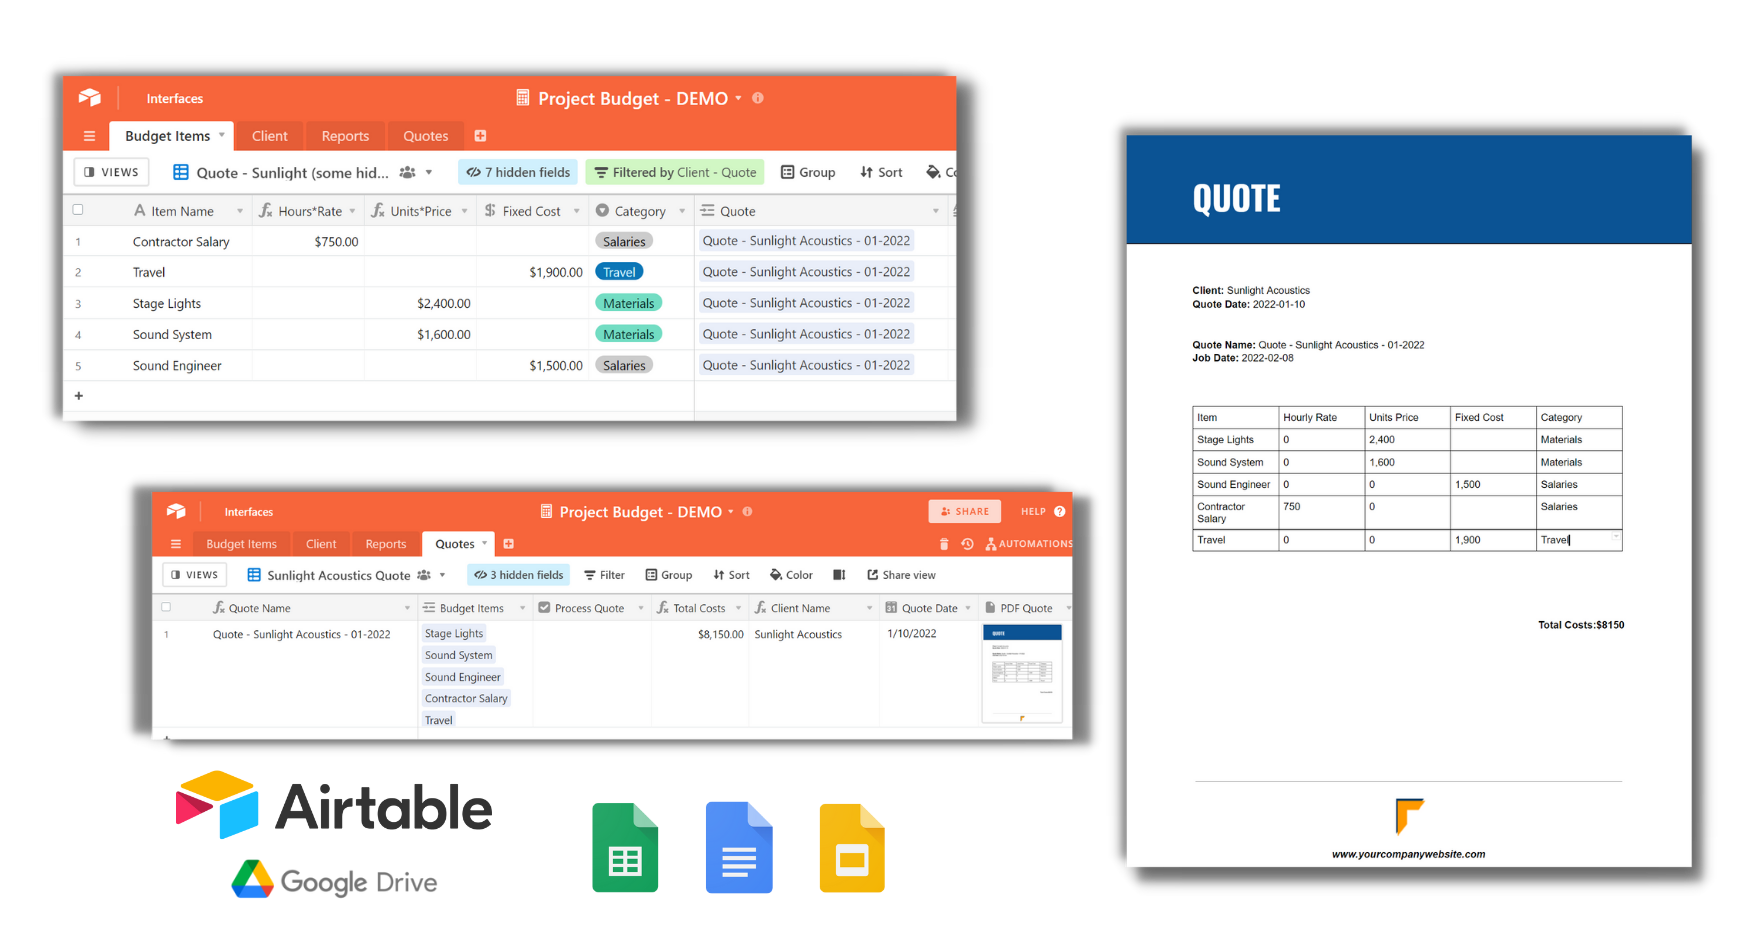
Task: Select the checkbox for the Contractor Salary row
Action: [77, 241]
